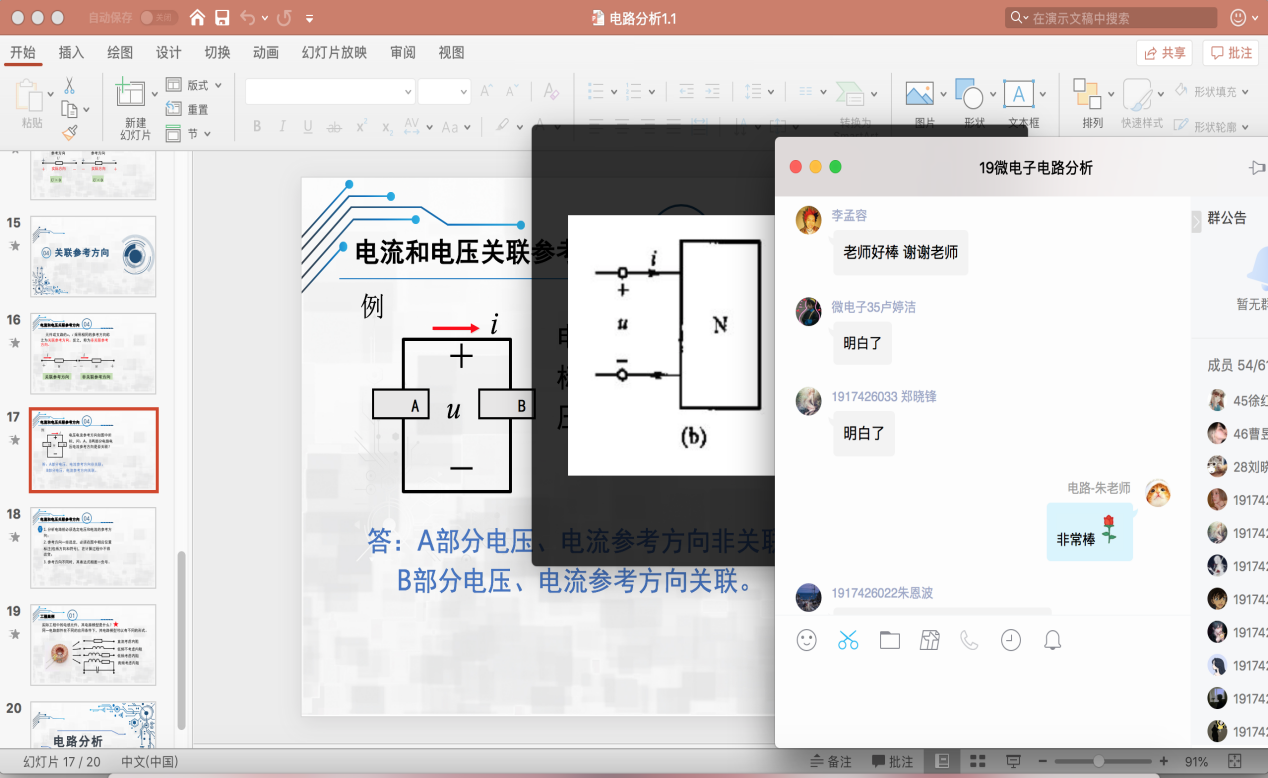
Task: Click the format painter brush icon
Action: [69, 132]
